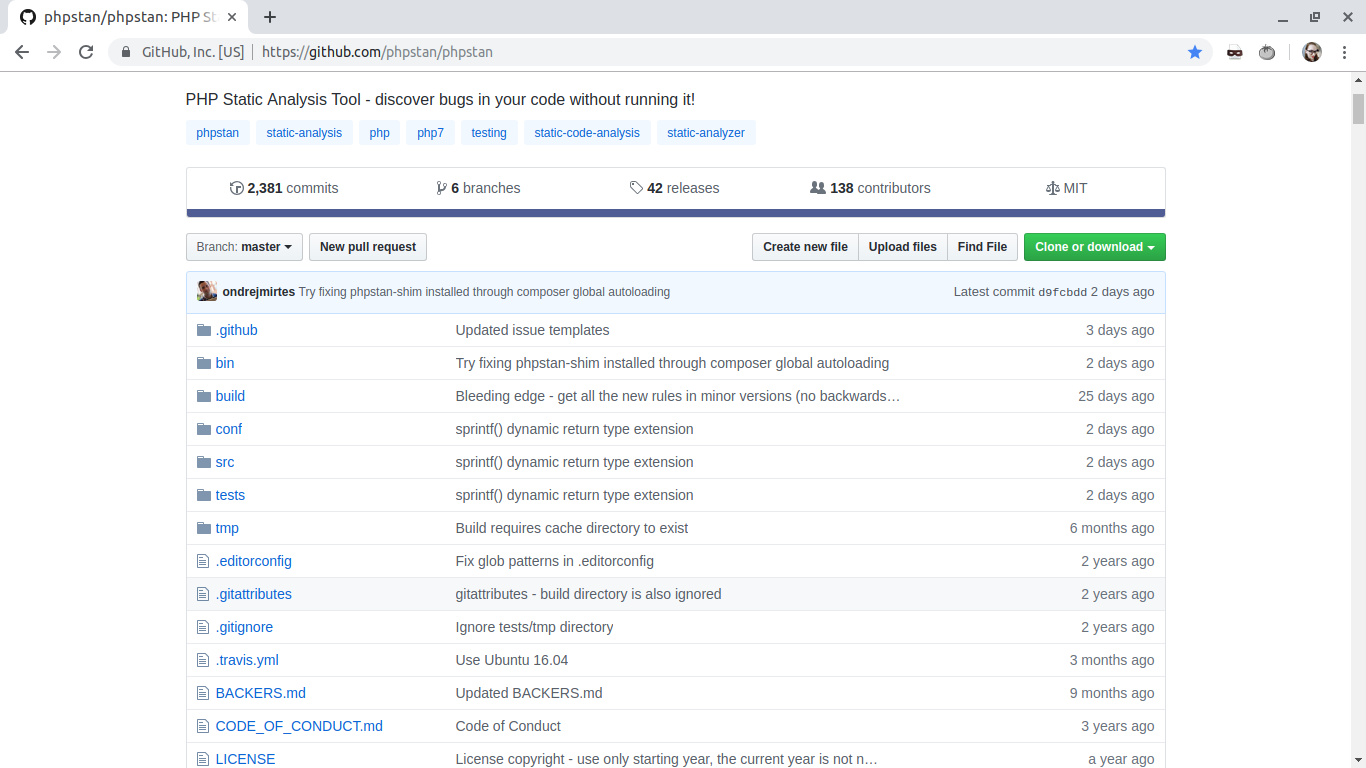Select the static-analysis topic tag

pos(304,133)
